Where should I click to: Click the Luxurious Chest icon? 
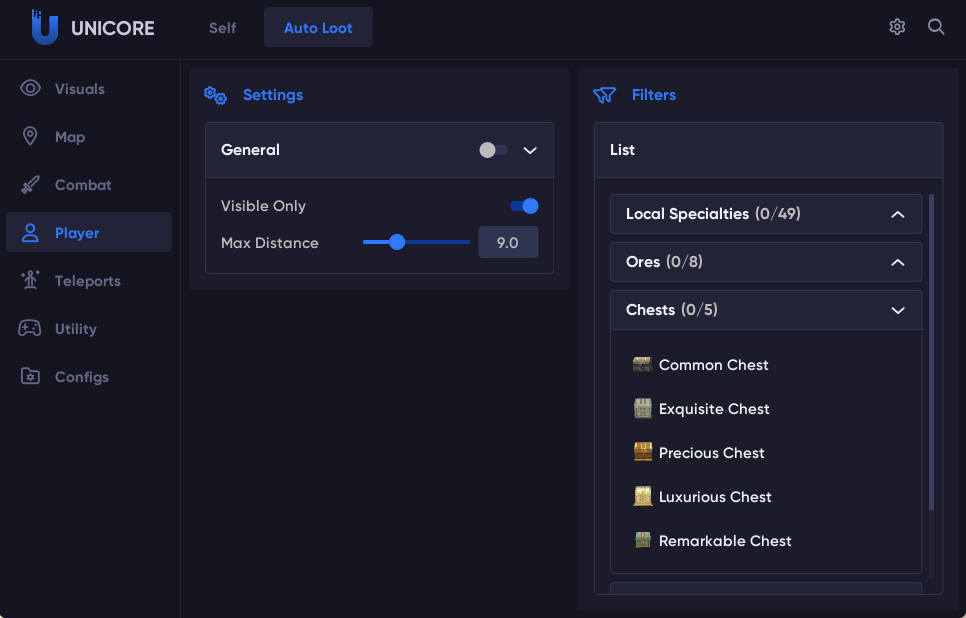coord(643,497)
